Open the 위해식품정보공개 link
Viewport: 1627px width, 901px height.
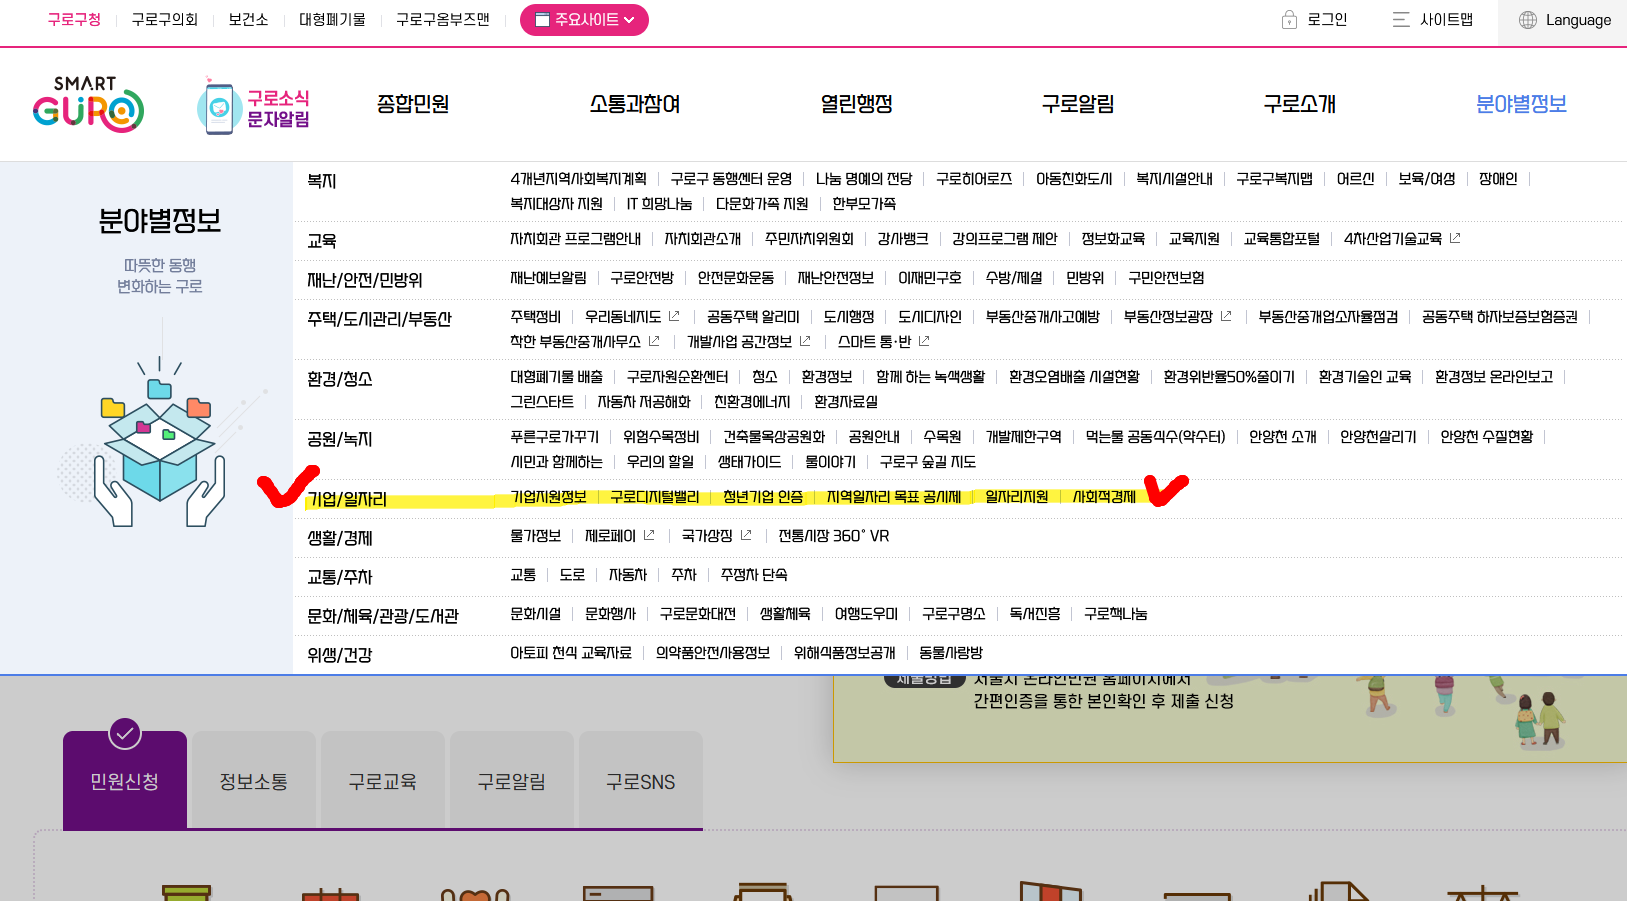(844, 653)
